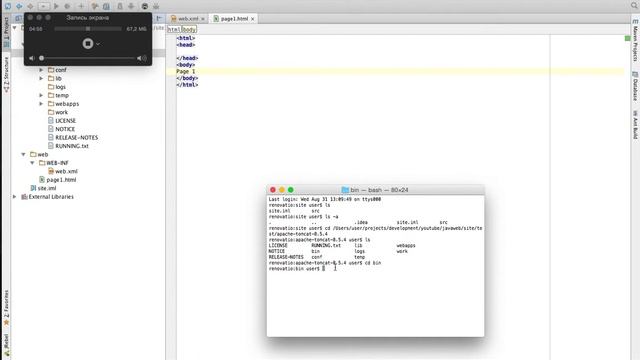Expand the conf folder
Viewport: 640px width, 360px height.
[41, 70]
